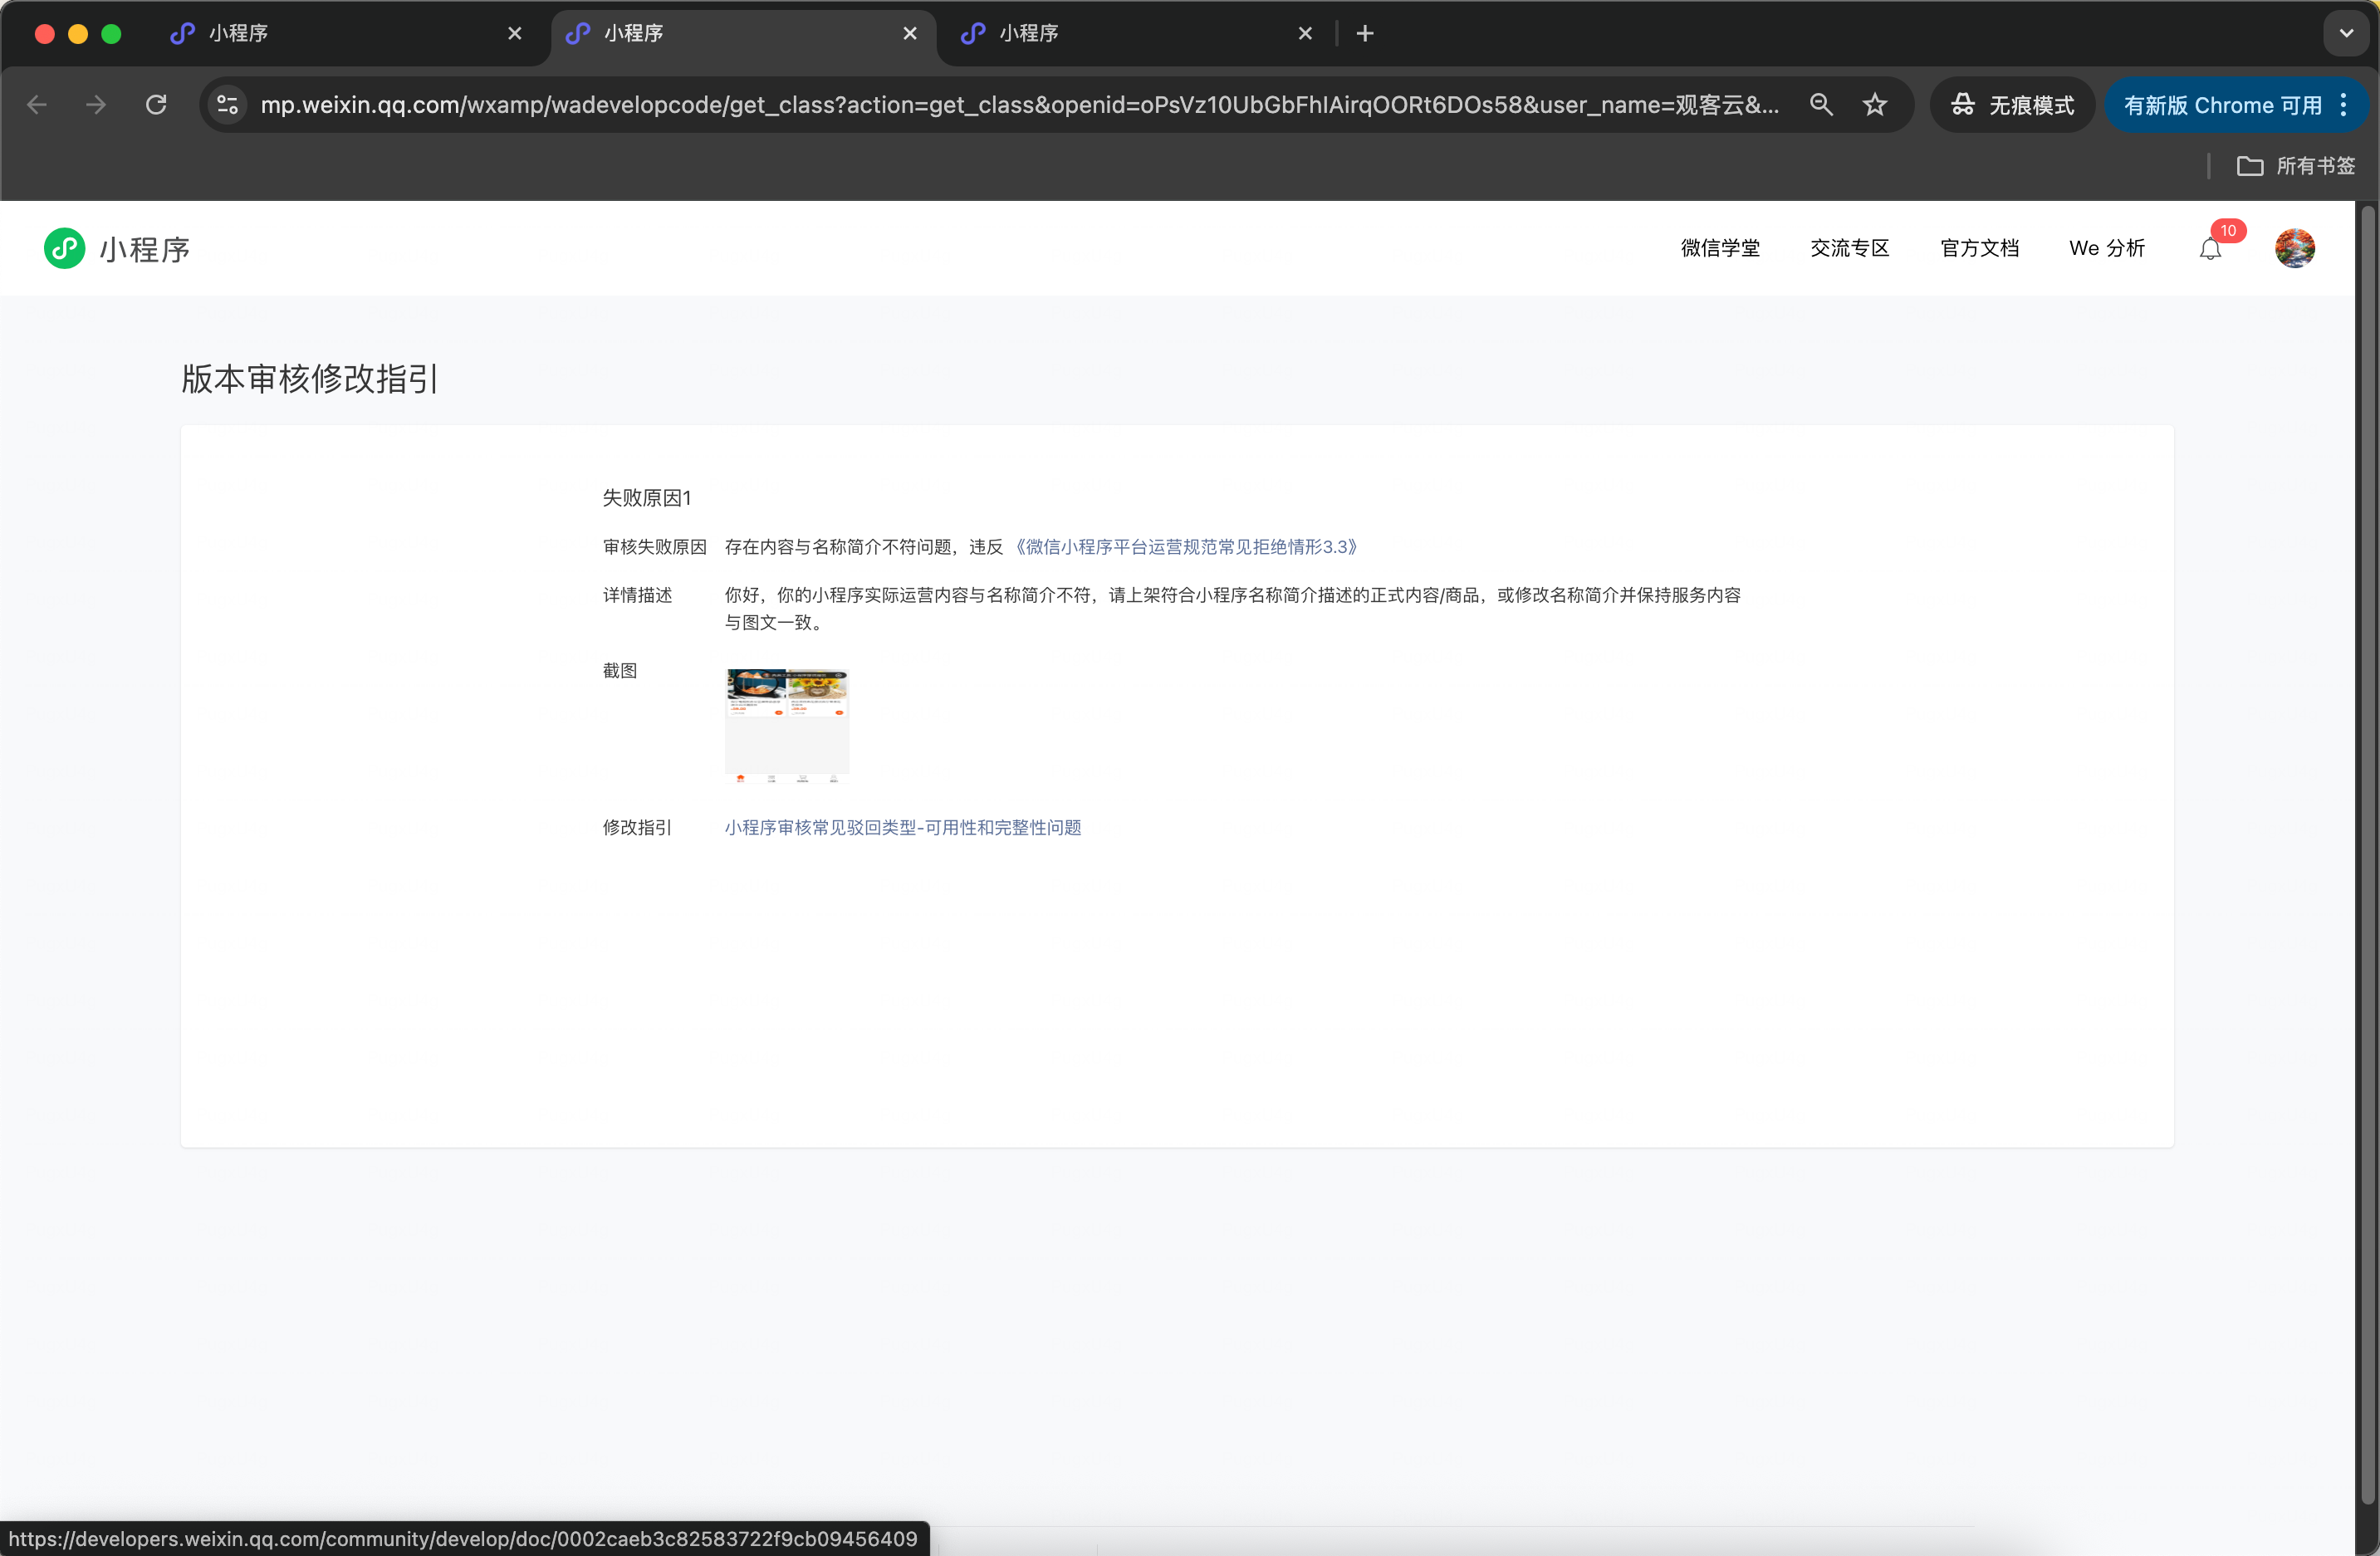Open a new tab with plus icon
This screenshot has width=2380, height=1556.
point(1365,33)
